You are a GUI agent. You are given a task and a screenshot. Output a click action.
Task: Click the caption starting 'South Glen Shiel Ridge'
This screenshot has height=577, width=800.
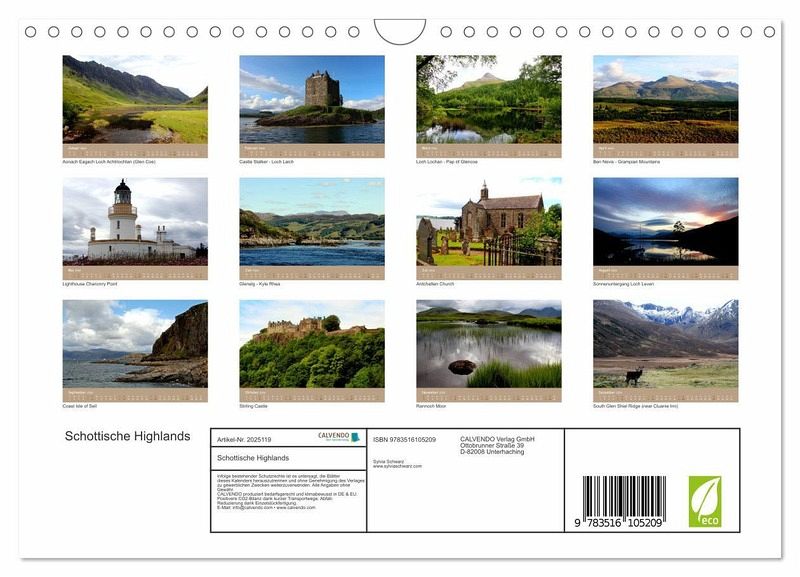[636, 406]
